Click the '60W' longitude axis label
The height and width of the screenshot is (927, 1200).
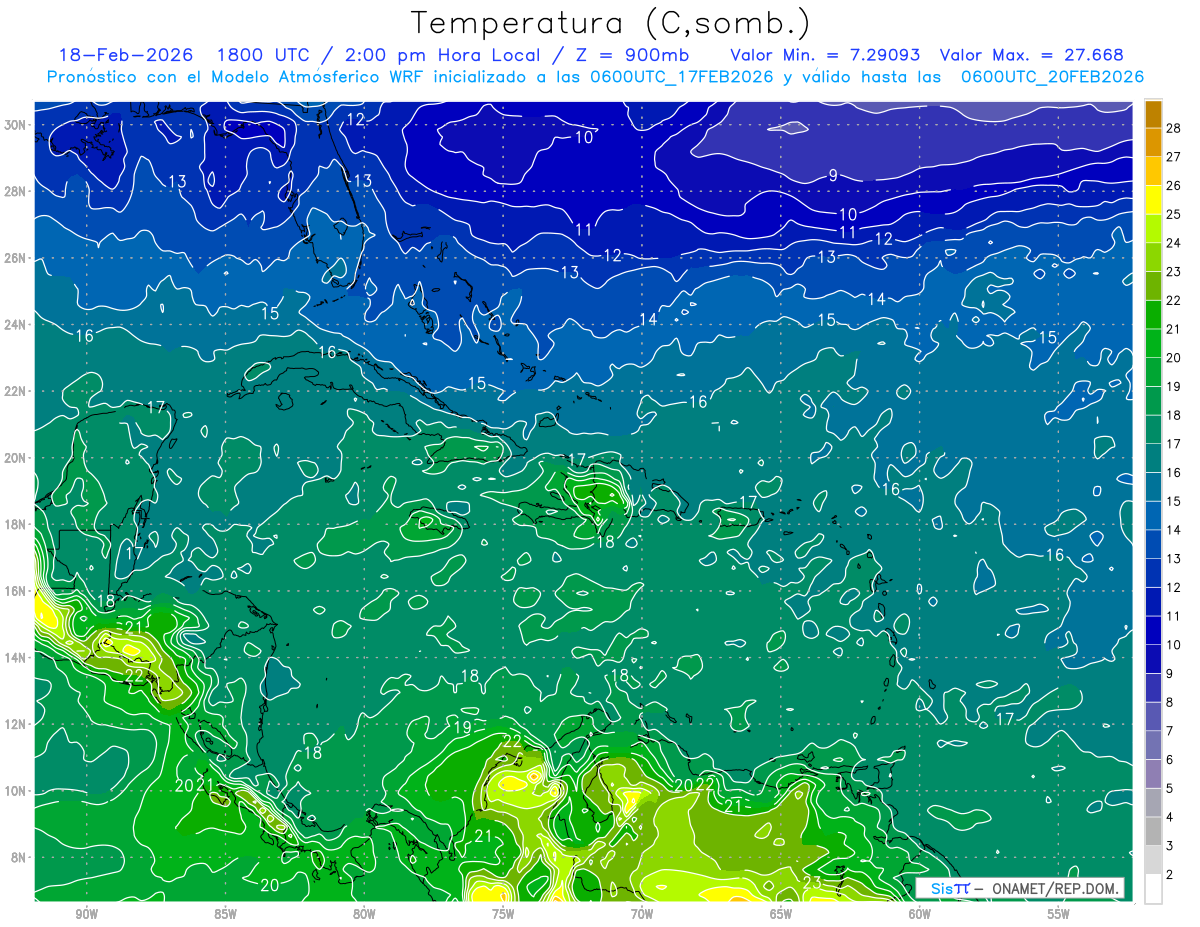pos(919,914)
